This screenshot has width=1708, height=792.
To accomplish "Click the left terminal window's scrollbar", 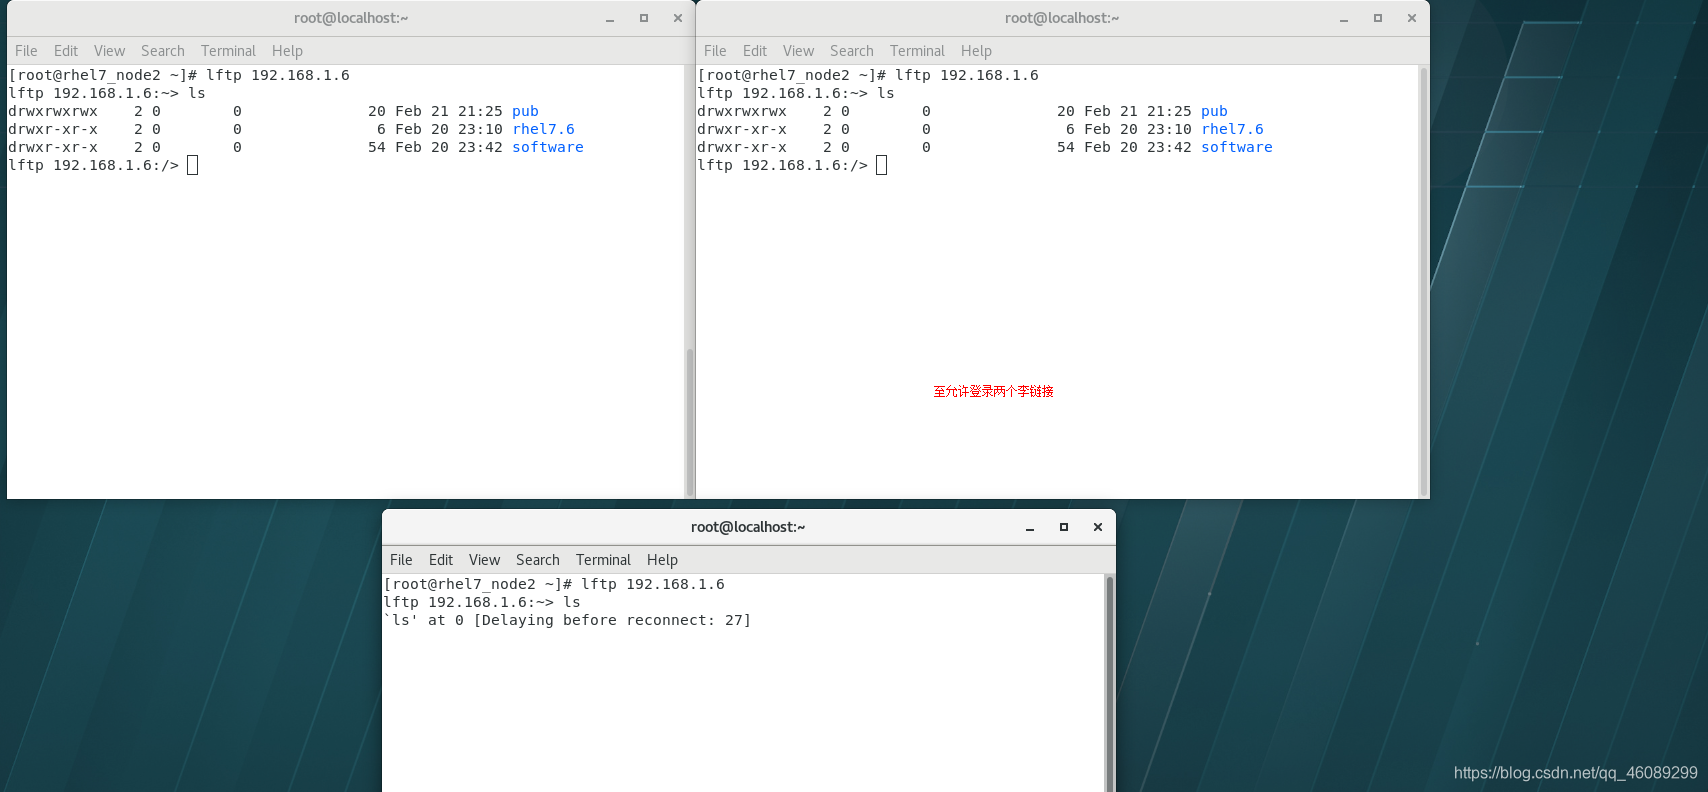I will click(x=689, y=422).
